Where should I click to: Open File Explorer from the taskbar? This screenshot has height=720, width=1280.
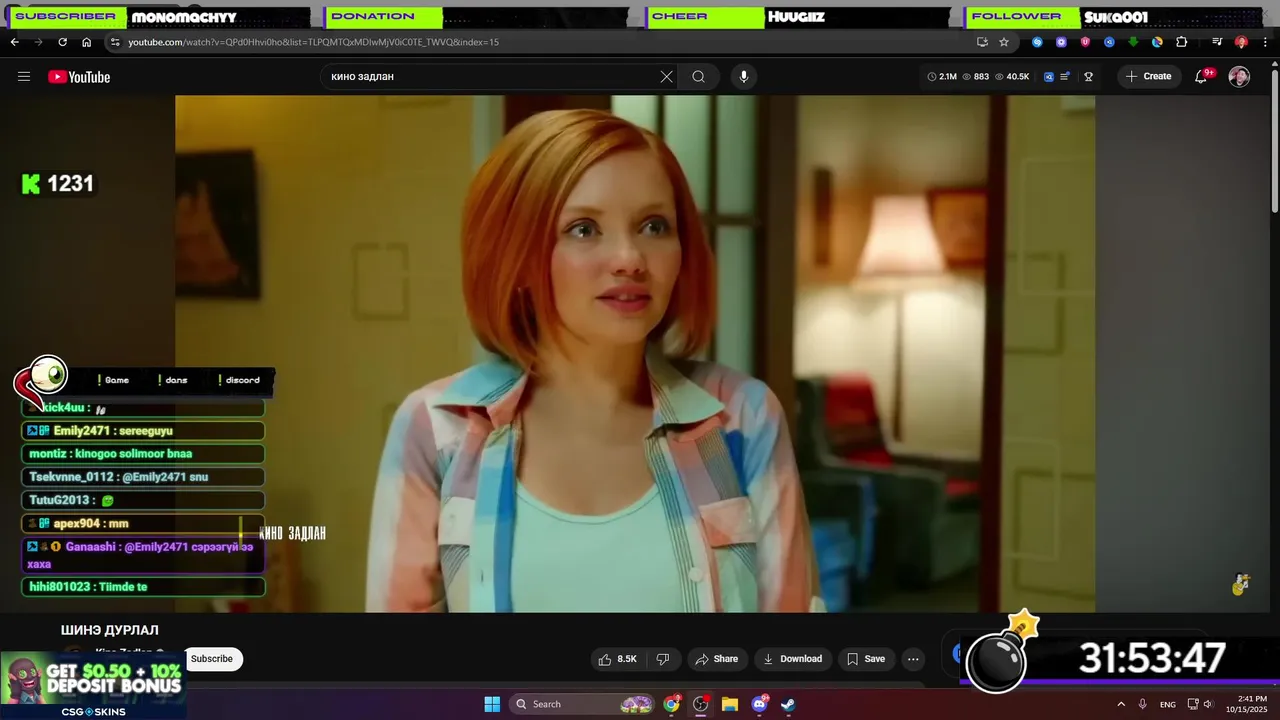click(x=730, y=704)
